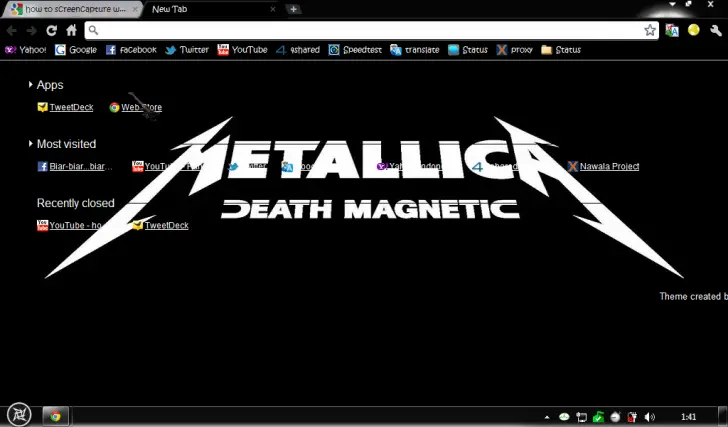Click the reload page icon
The width and height of the screenshot is (728, 427).
tap(51, 30)
